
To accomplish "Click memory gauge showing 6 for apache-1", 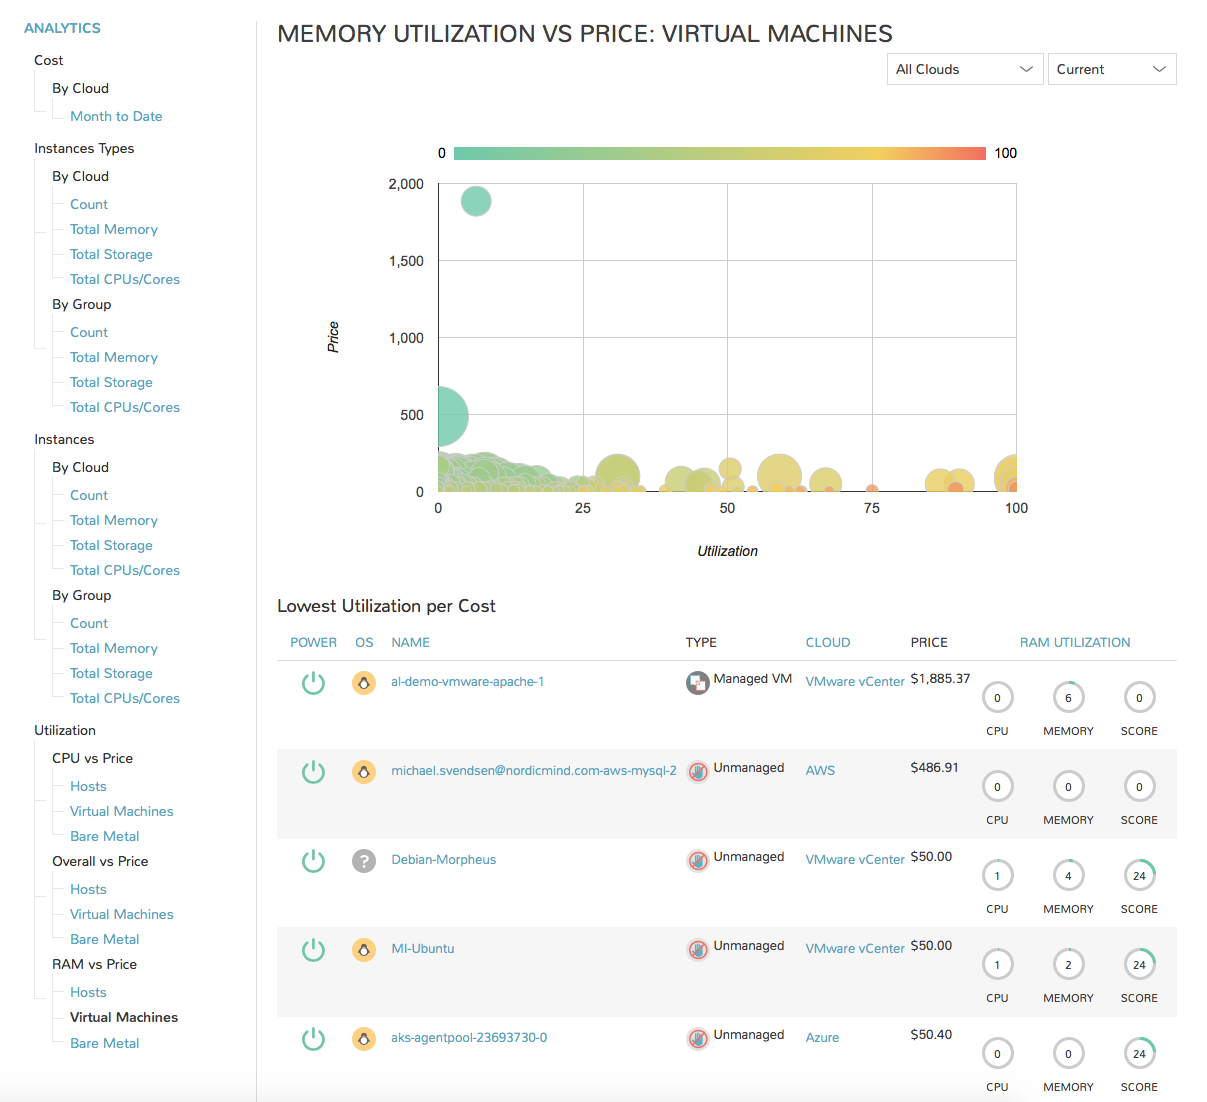I will pyautogui.click(x=1068, y=698).
